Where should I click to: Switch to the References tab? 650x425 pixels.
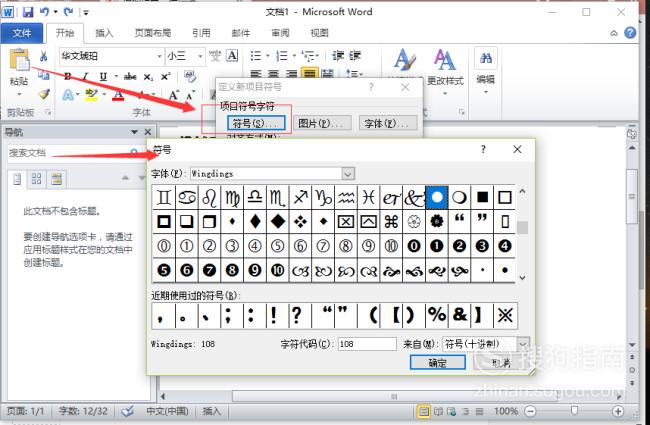pos(201,33)
